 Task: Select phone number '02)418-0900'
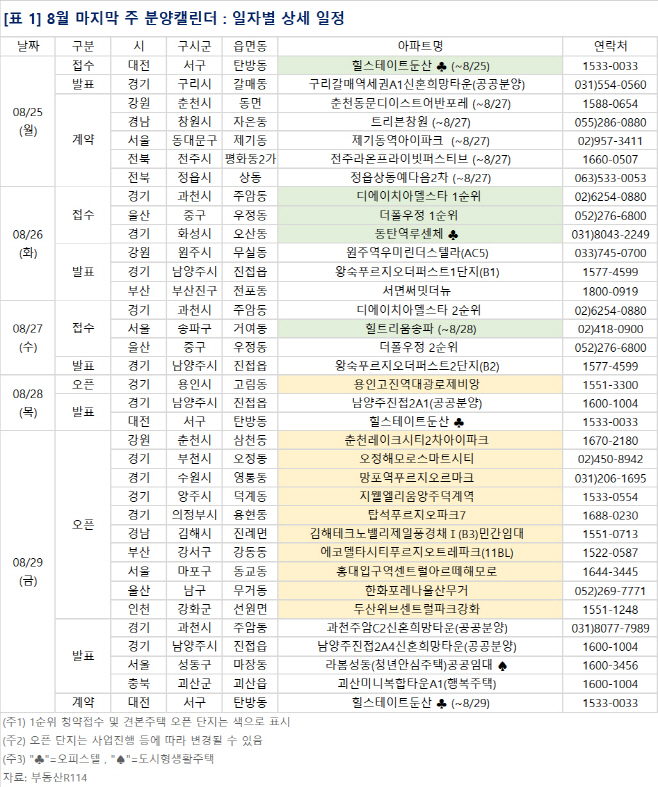pyautogui.click(x=610, y=329)
